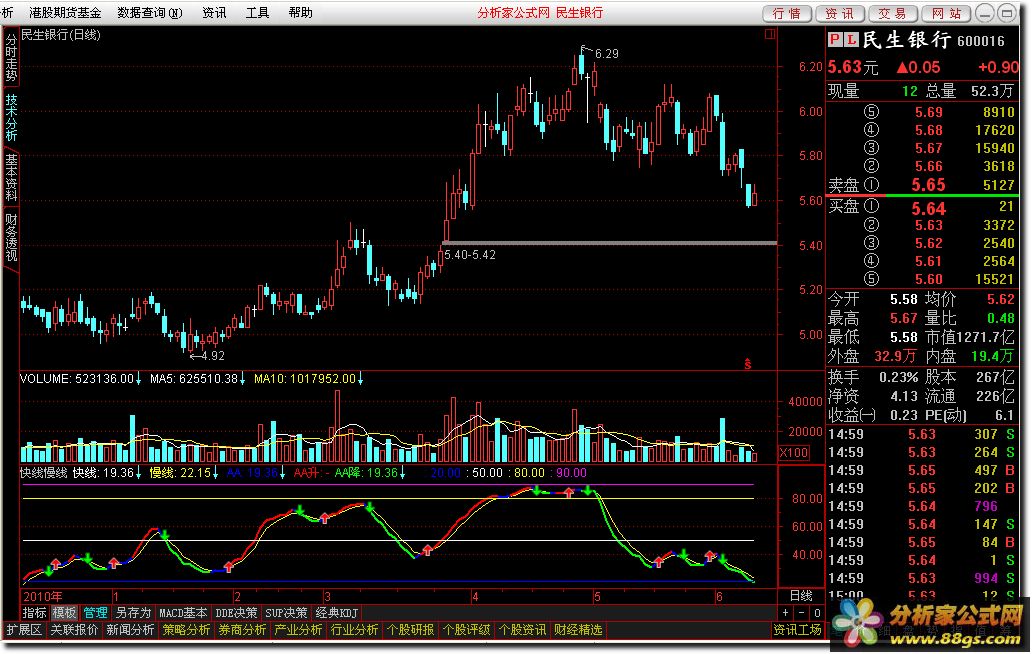Click the down arrow after blue AA value

click(282, 473)
